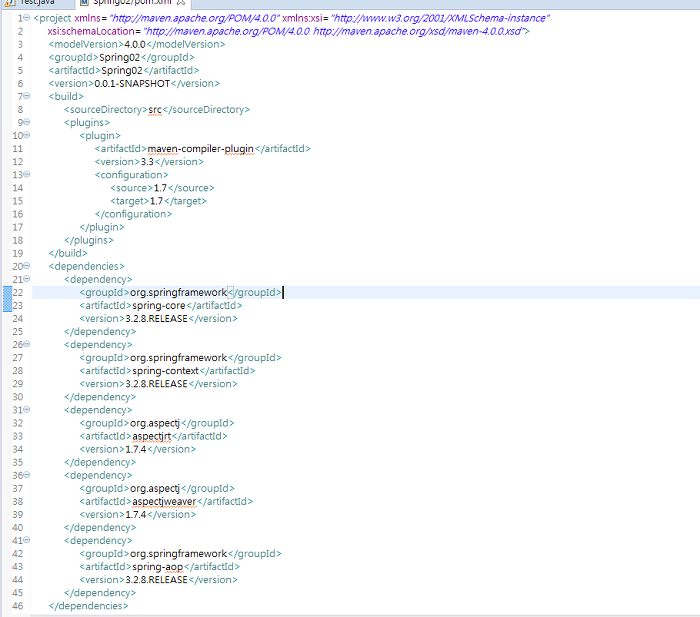Image resolution: width=700 pixels, height=617 pixels.
Task: Click the aspectjweaver artifactId text
Action: click(x=164, y=501)
